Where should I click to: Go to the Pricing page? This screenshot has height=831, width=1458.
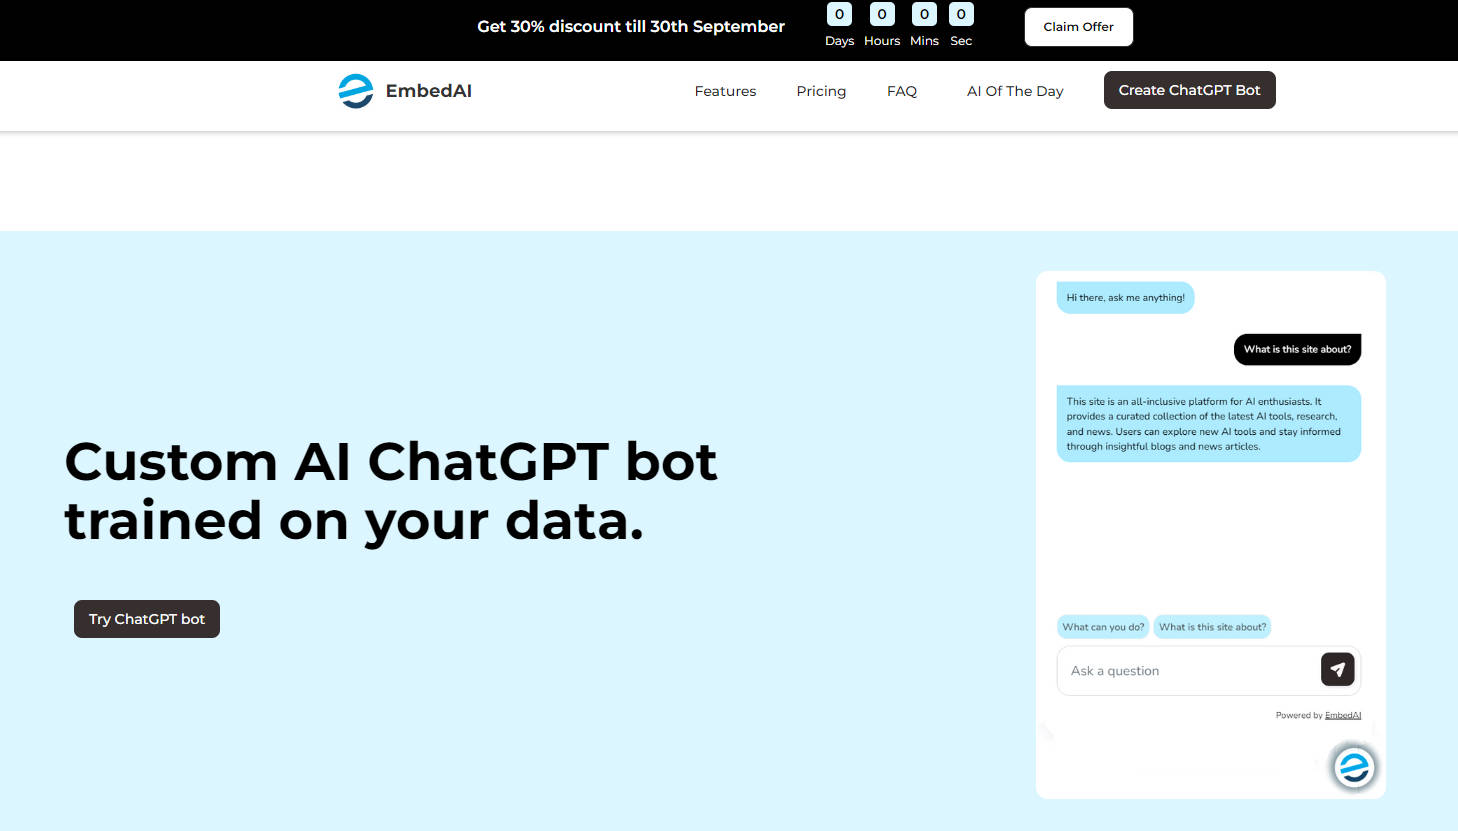point(821,91)
